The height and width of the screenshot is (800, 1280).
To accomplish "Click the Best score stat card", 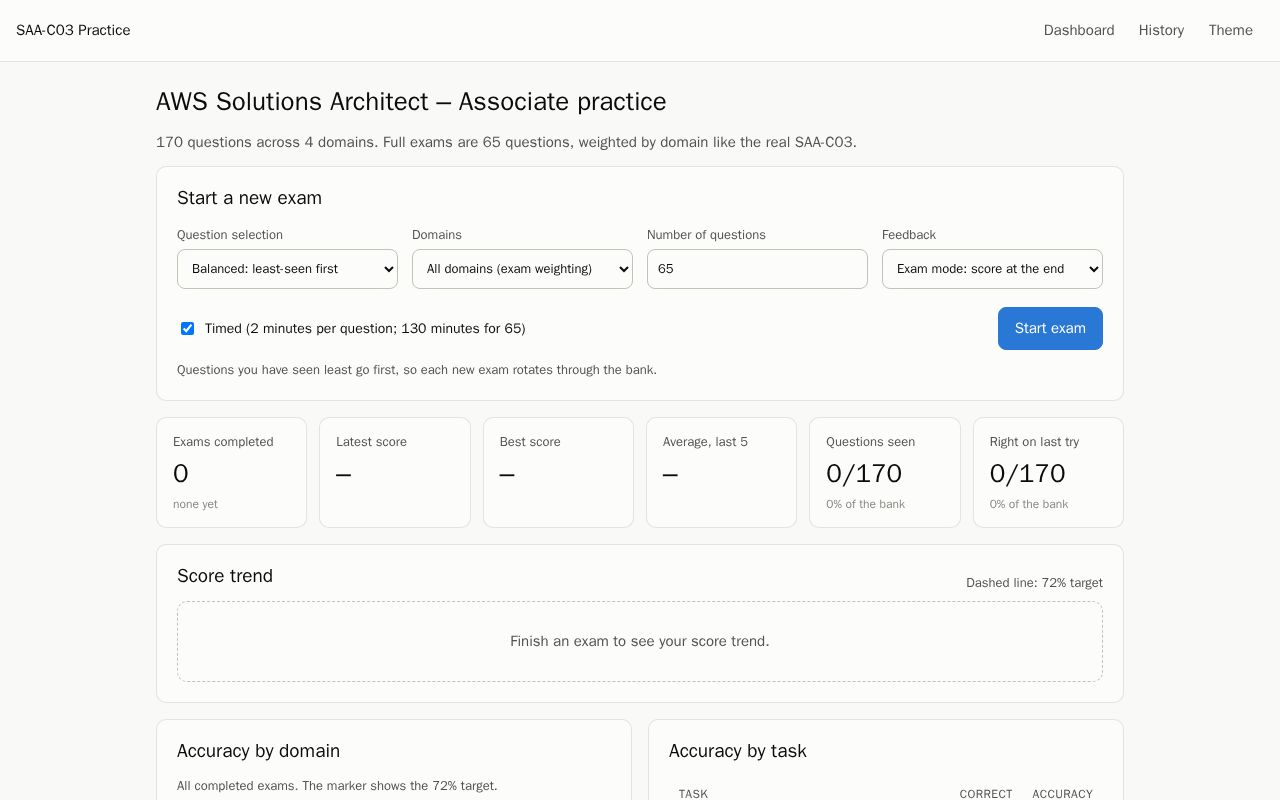I will coord(558,472).
